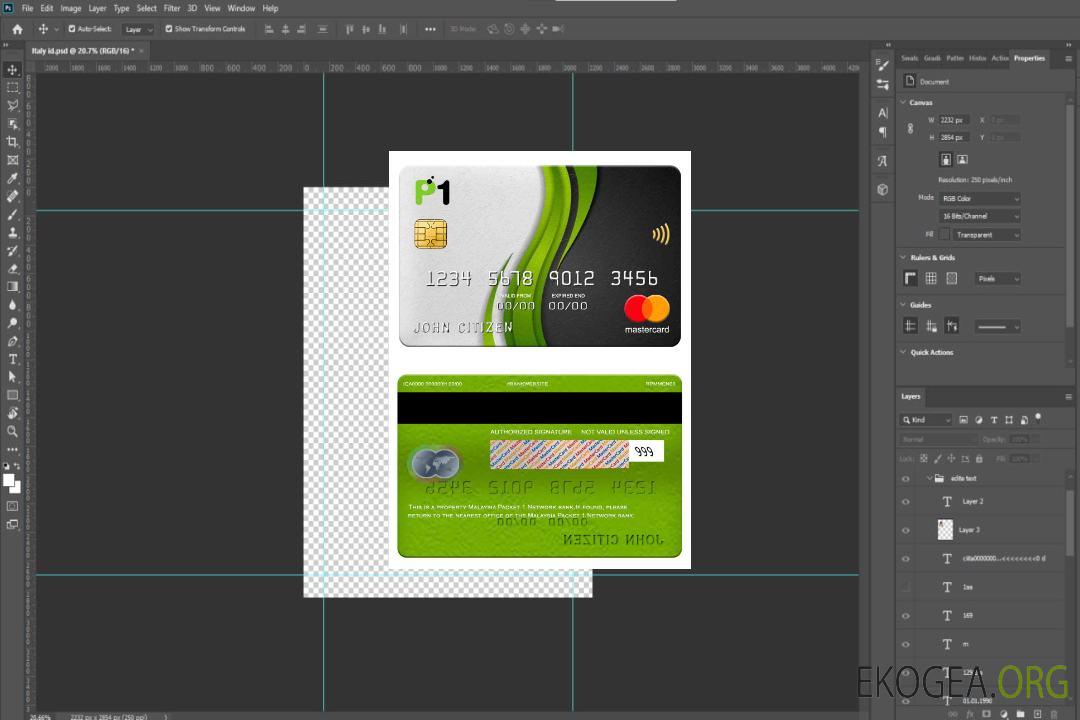Select the Horizontal Type tool
The image size is (1080, 720).
(12, 359)
